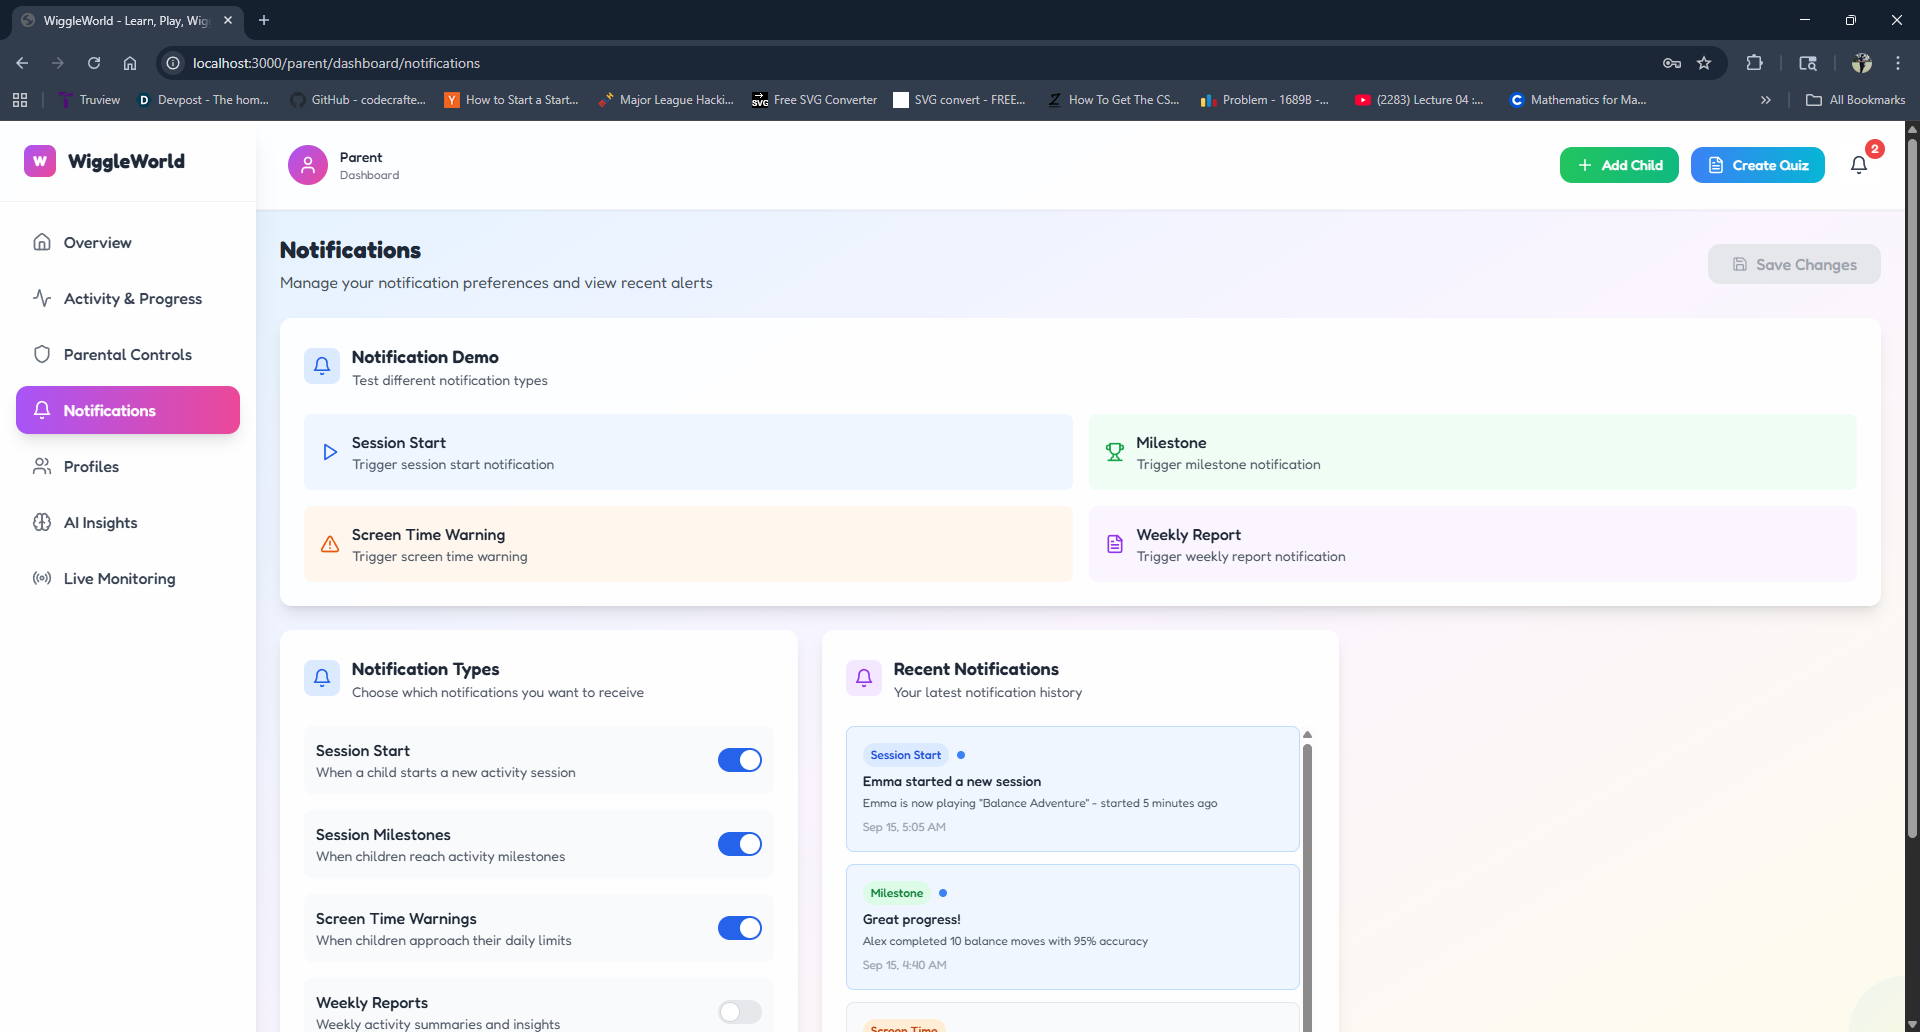
Task: Click the Parent profile avatar icon
Action: click(x=308, y=165)
